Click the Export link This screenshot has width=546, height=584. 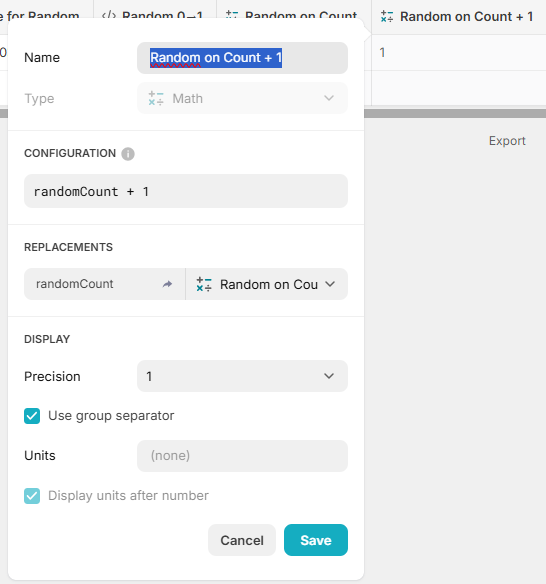coord(507,141)
